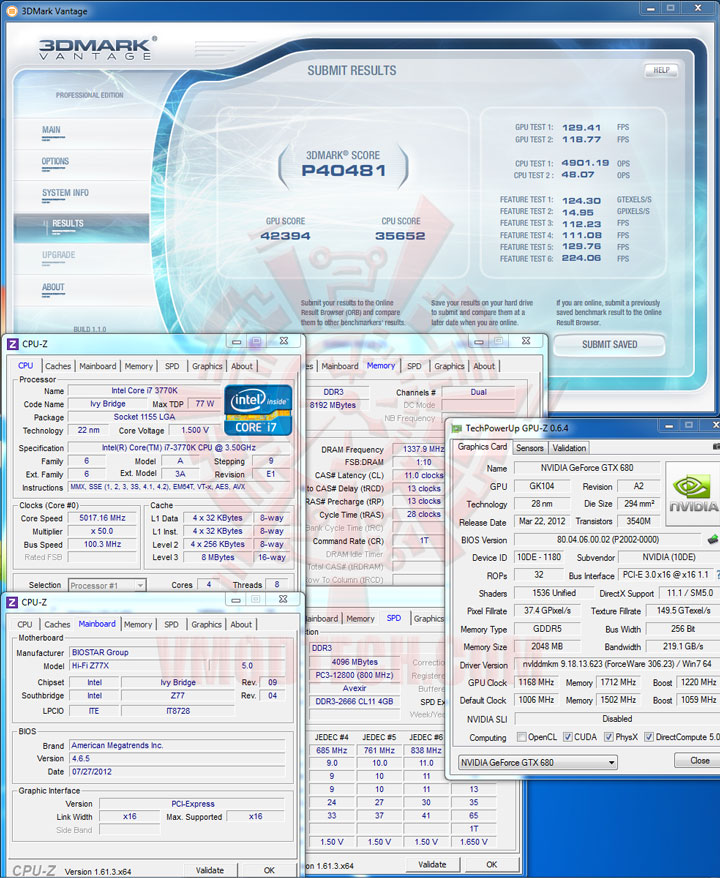Click the GPU score value 42394
The image size is (720, 878).
(285, 236)
